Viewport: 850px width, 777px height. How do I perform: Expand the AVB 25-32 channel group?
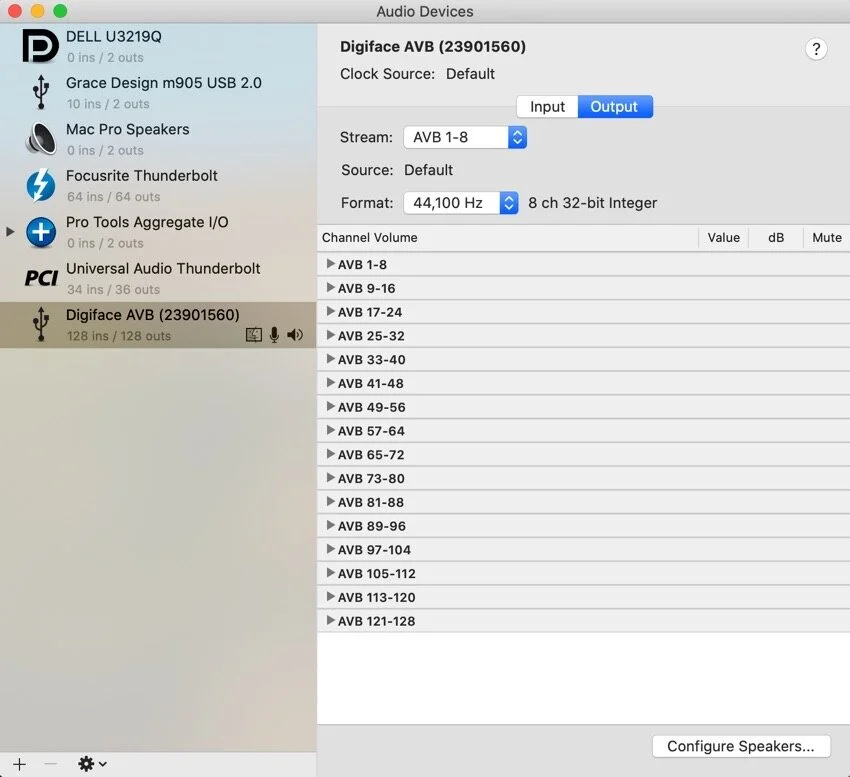pos(330,335)
